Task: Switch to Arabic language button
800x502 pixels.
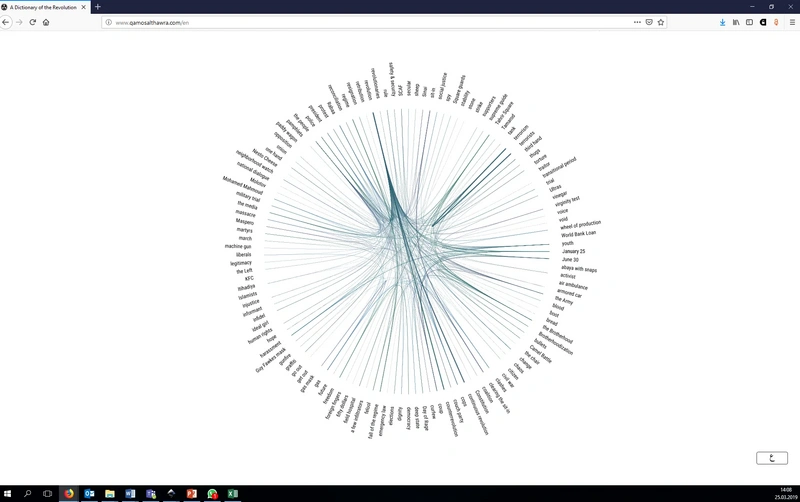Action: point(771,458)
